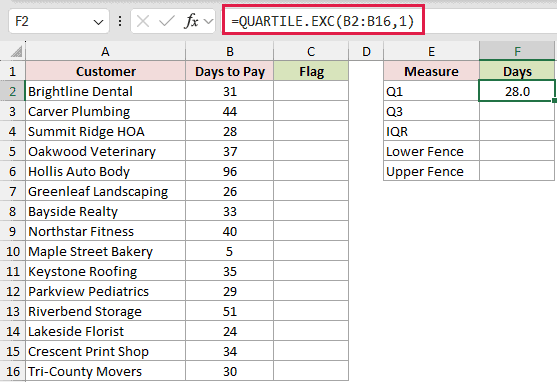Select the empty Days cell beside IQR

[x=517, y=131]
